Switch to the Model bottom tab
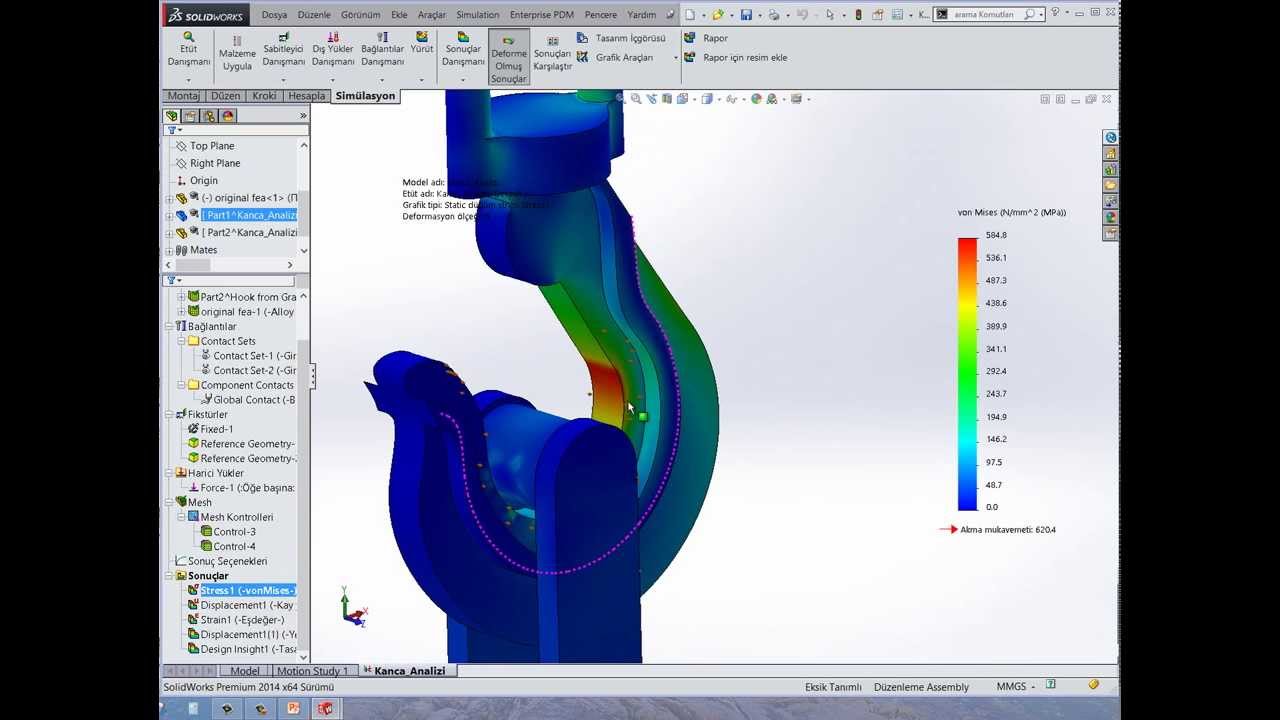The image size is (1280, 720). (245, 671)
